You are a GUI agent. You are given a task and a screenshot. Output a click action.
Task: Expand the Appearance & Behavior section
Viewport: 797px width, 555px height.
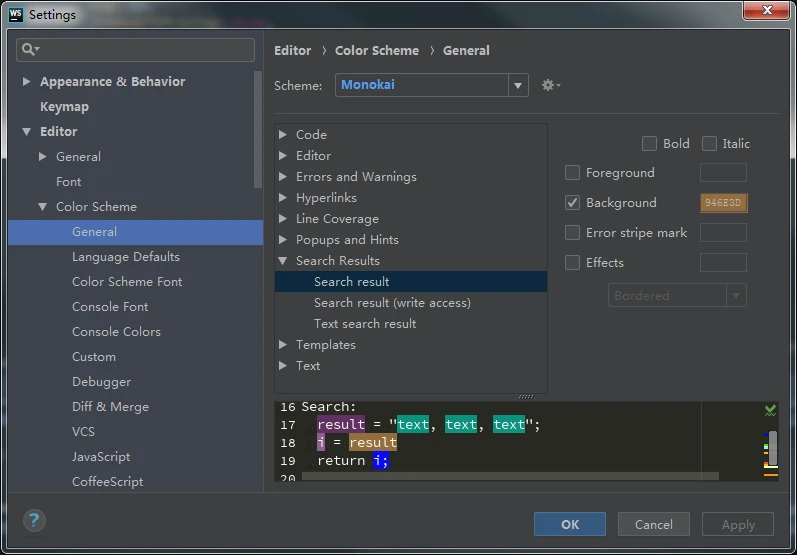[x=27, y=82]
